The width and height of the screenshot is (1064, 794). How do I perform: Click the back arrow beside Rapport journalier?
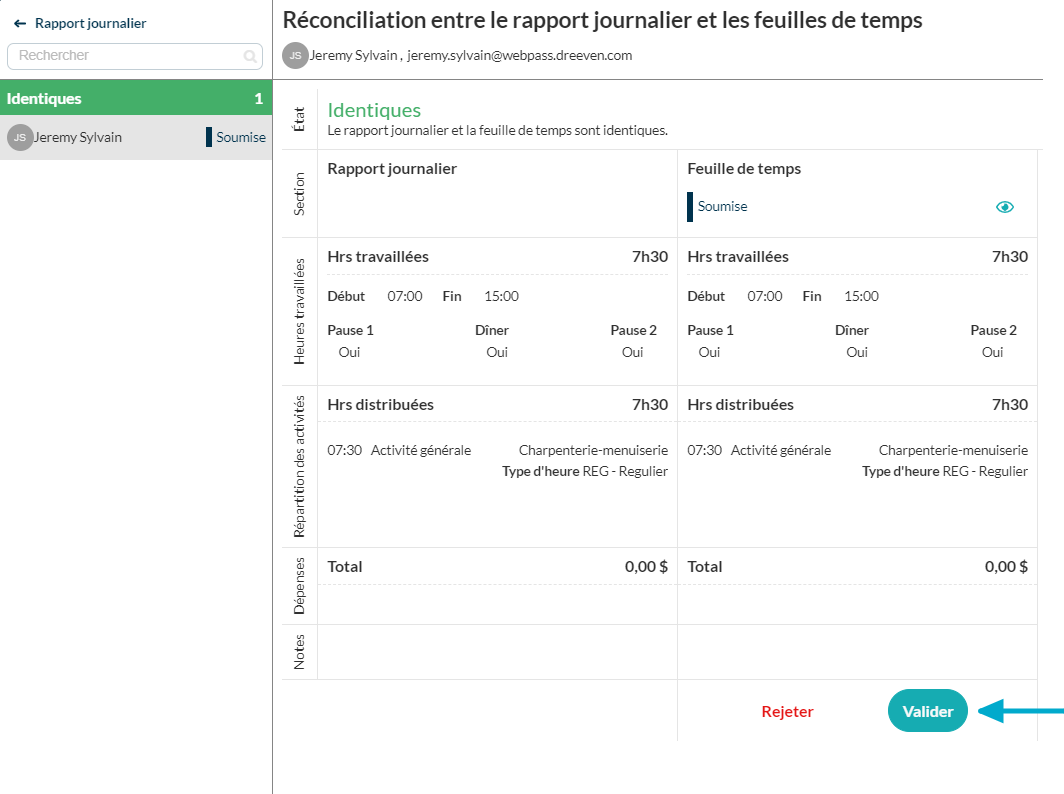20,23
